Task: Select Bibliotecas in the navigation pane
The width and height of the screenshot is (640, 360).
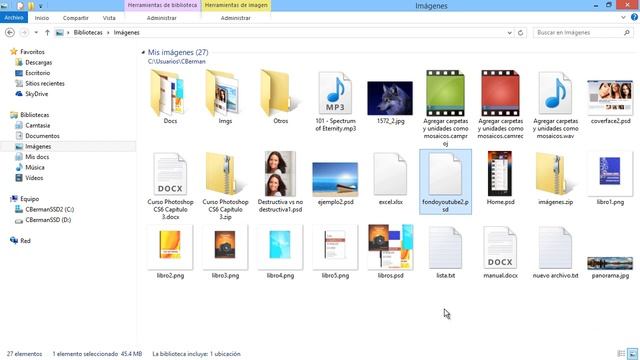Action: (35, 115)
